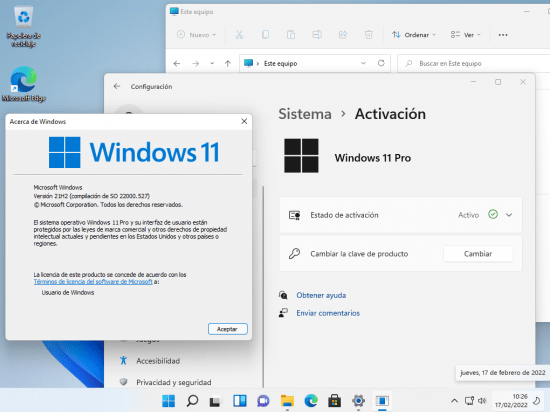Open the taskbar Search
The image size is (550, 412).
pos(192,400)
